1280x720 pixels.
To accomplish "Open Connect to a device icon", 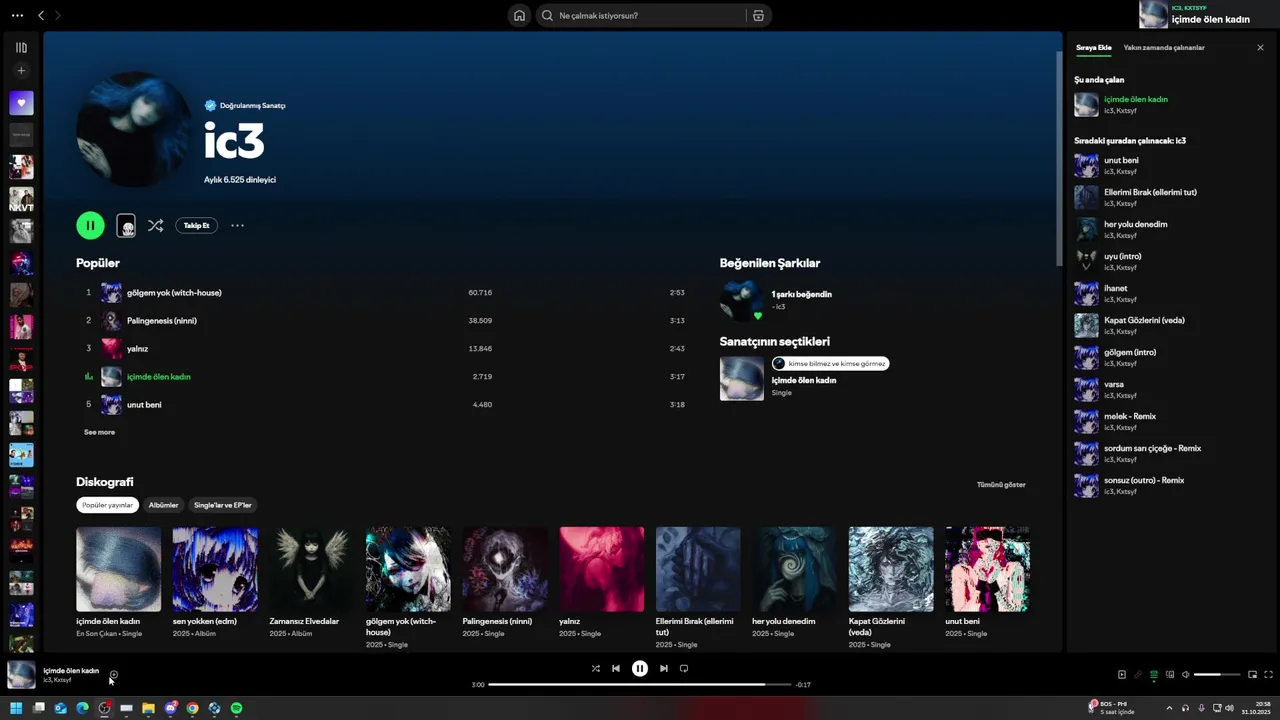I will click(1170, 675).
